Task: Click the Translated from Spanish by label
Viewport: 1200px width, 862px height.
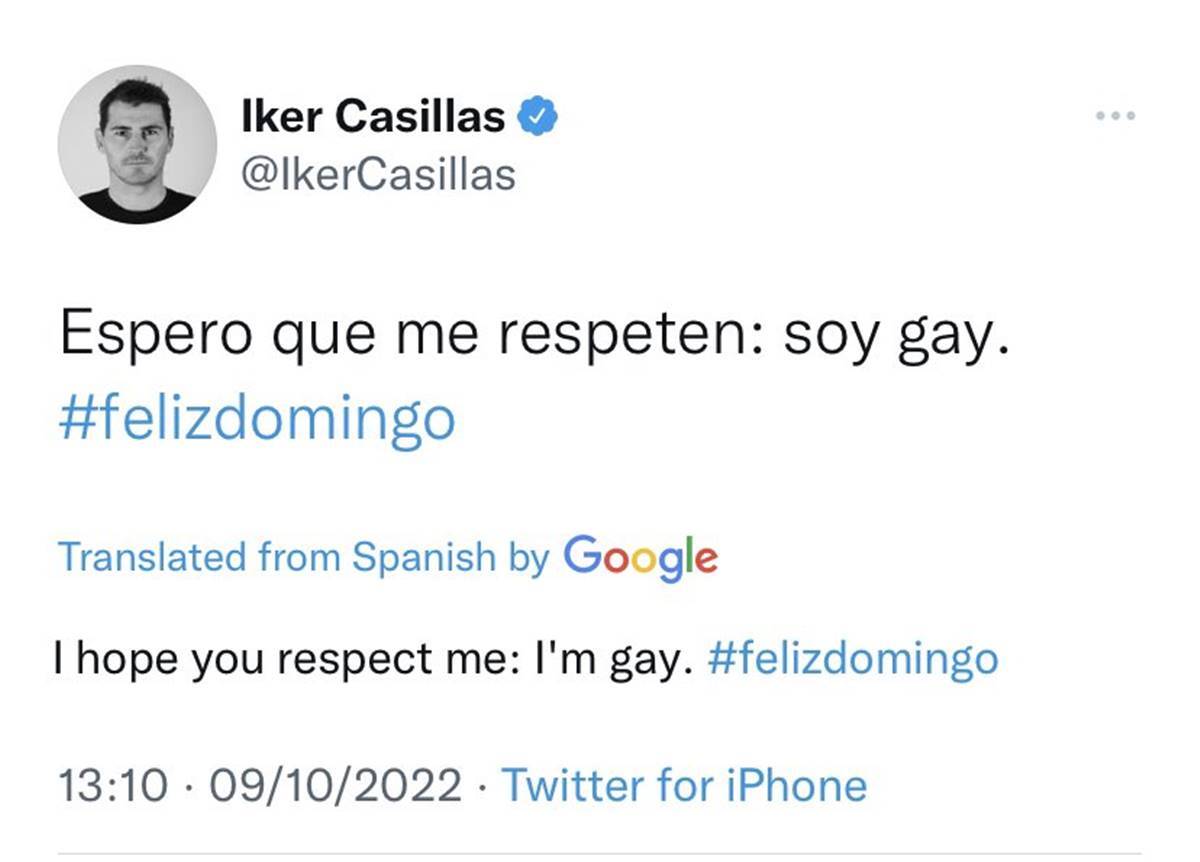Action: tap(304, 557)
